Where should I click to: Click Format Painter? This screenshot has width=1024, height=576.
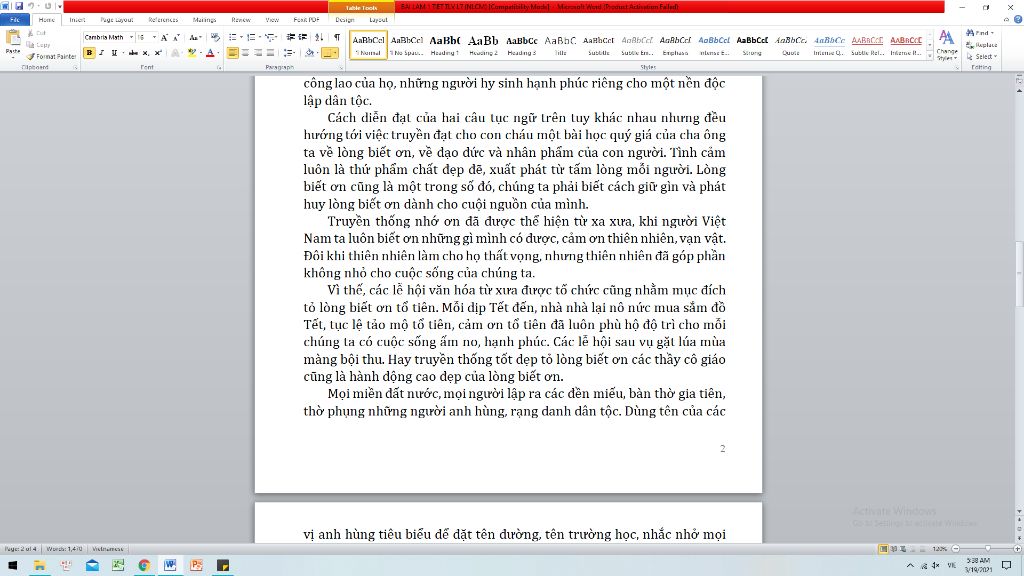click(x=52, y=56)
